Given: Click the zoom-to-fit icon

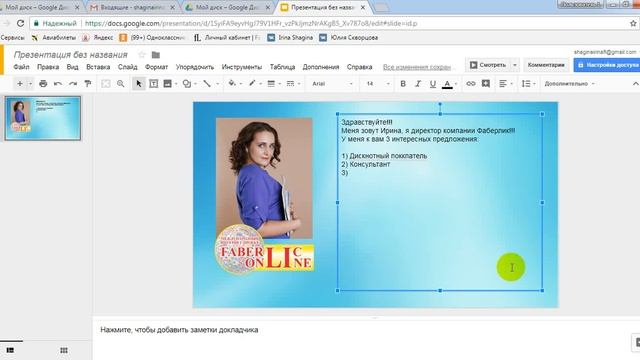Looking at the screenshot, I should tap(106, 84).
